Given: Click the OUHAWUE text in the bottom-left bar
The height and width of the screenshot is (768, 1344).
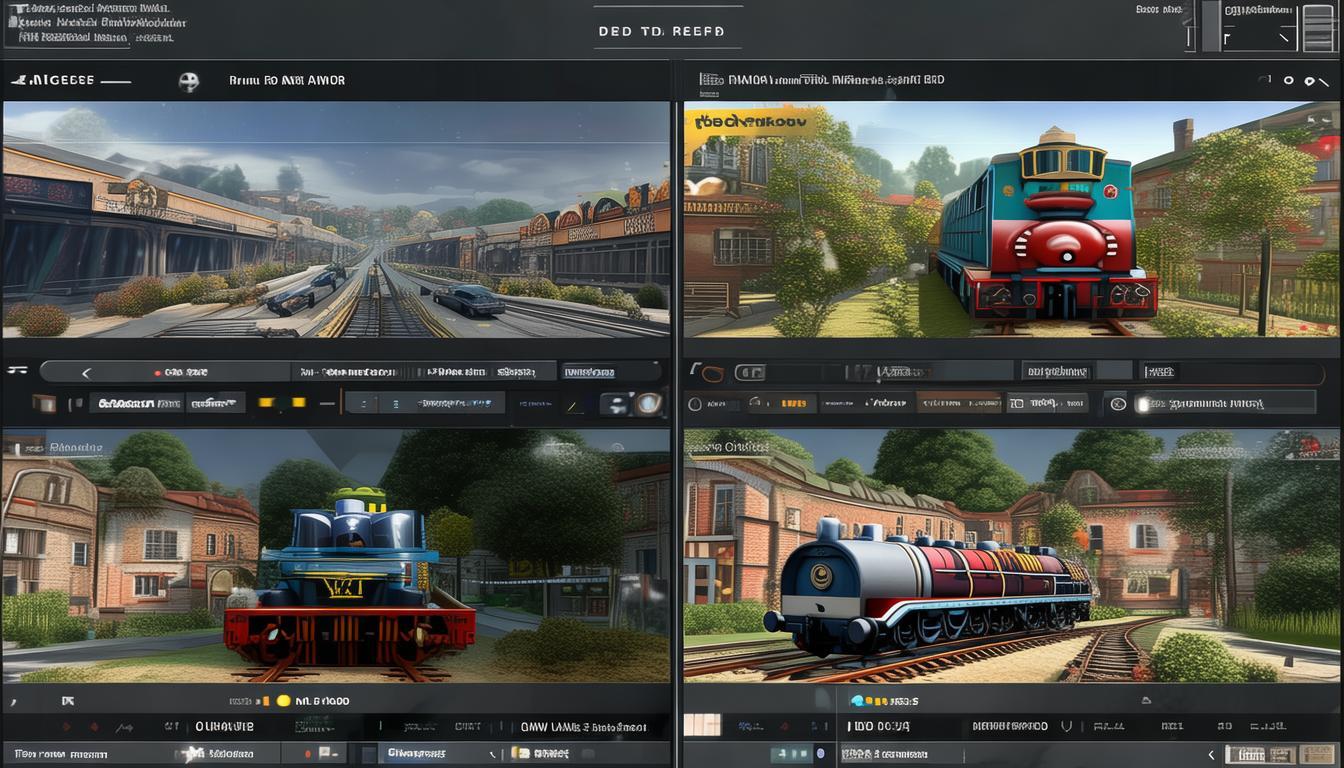Looking at the screenshot, I should [224, 727].
